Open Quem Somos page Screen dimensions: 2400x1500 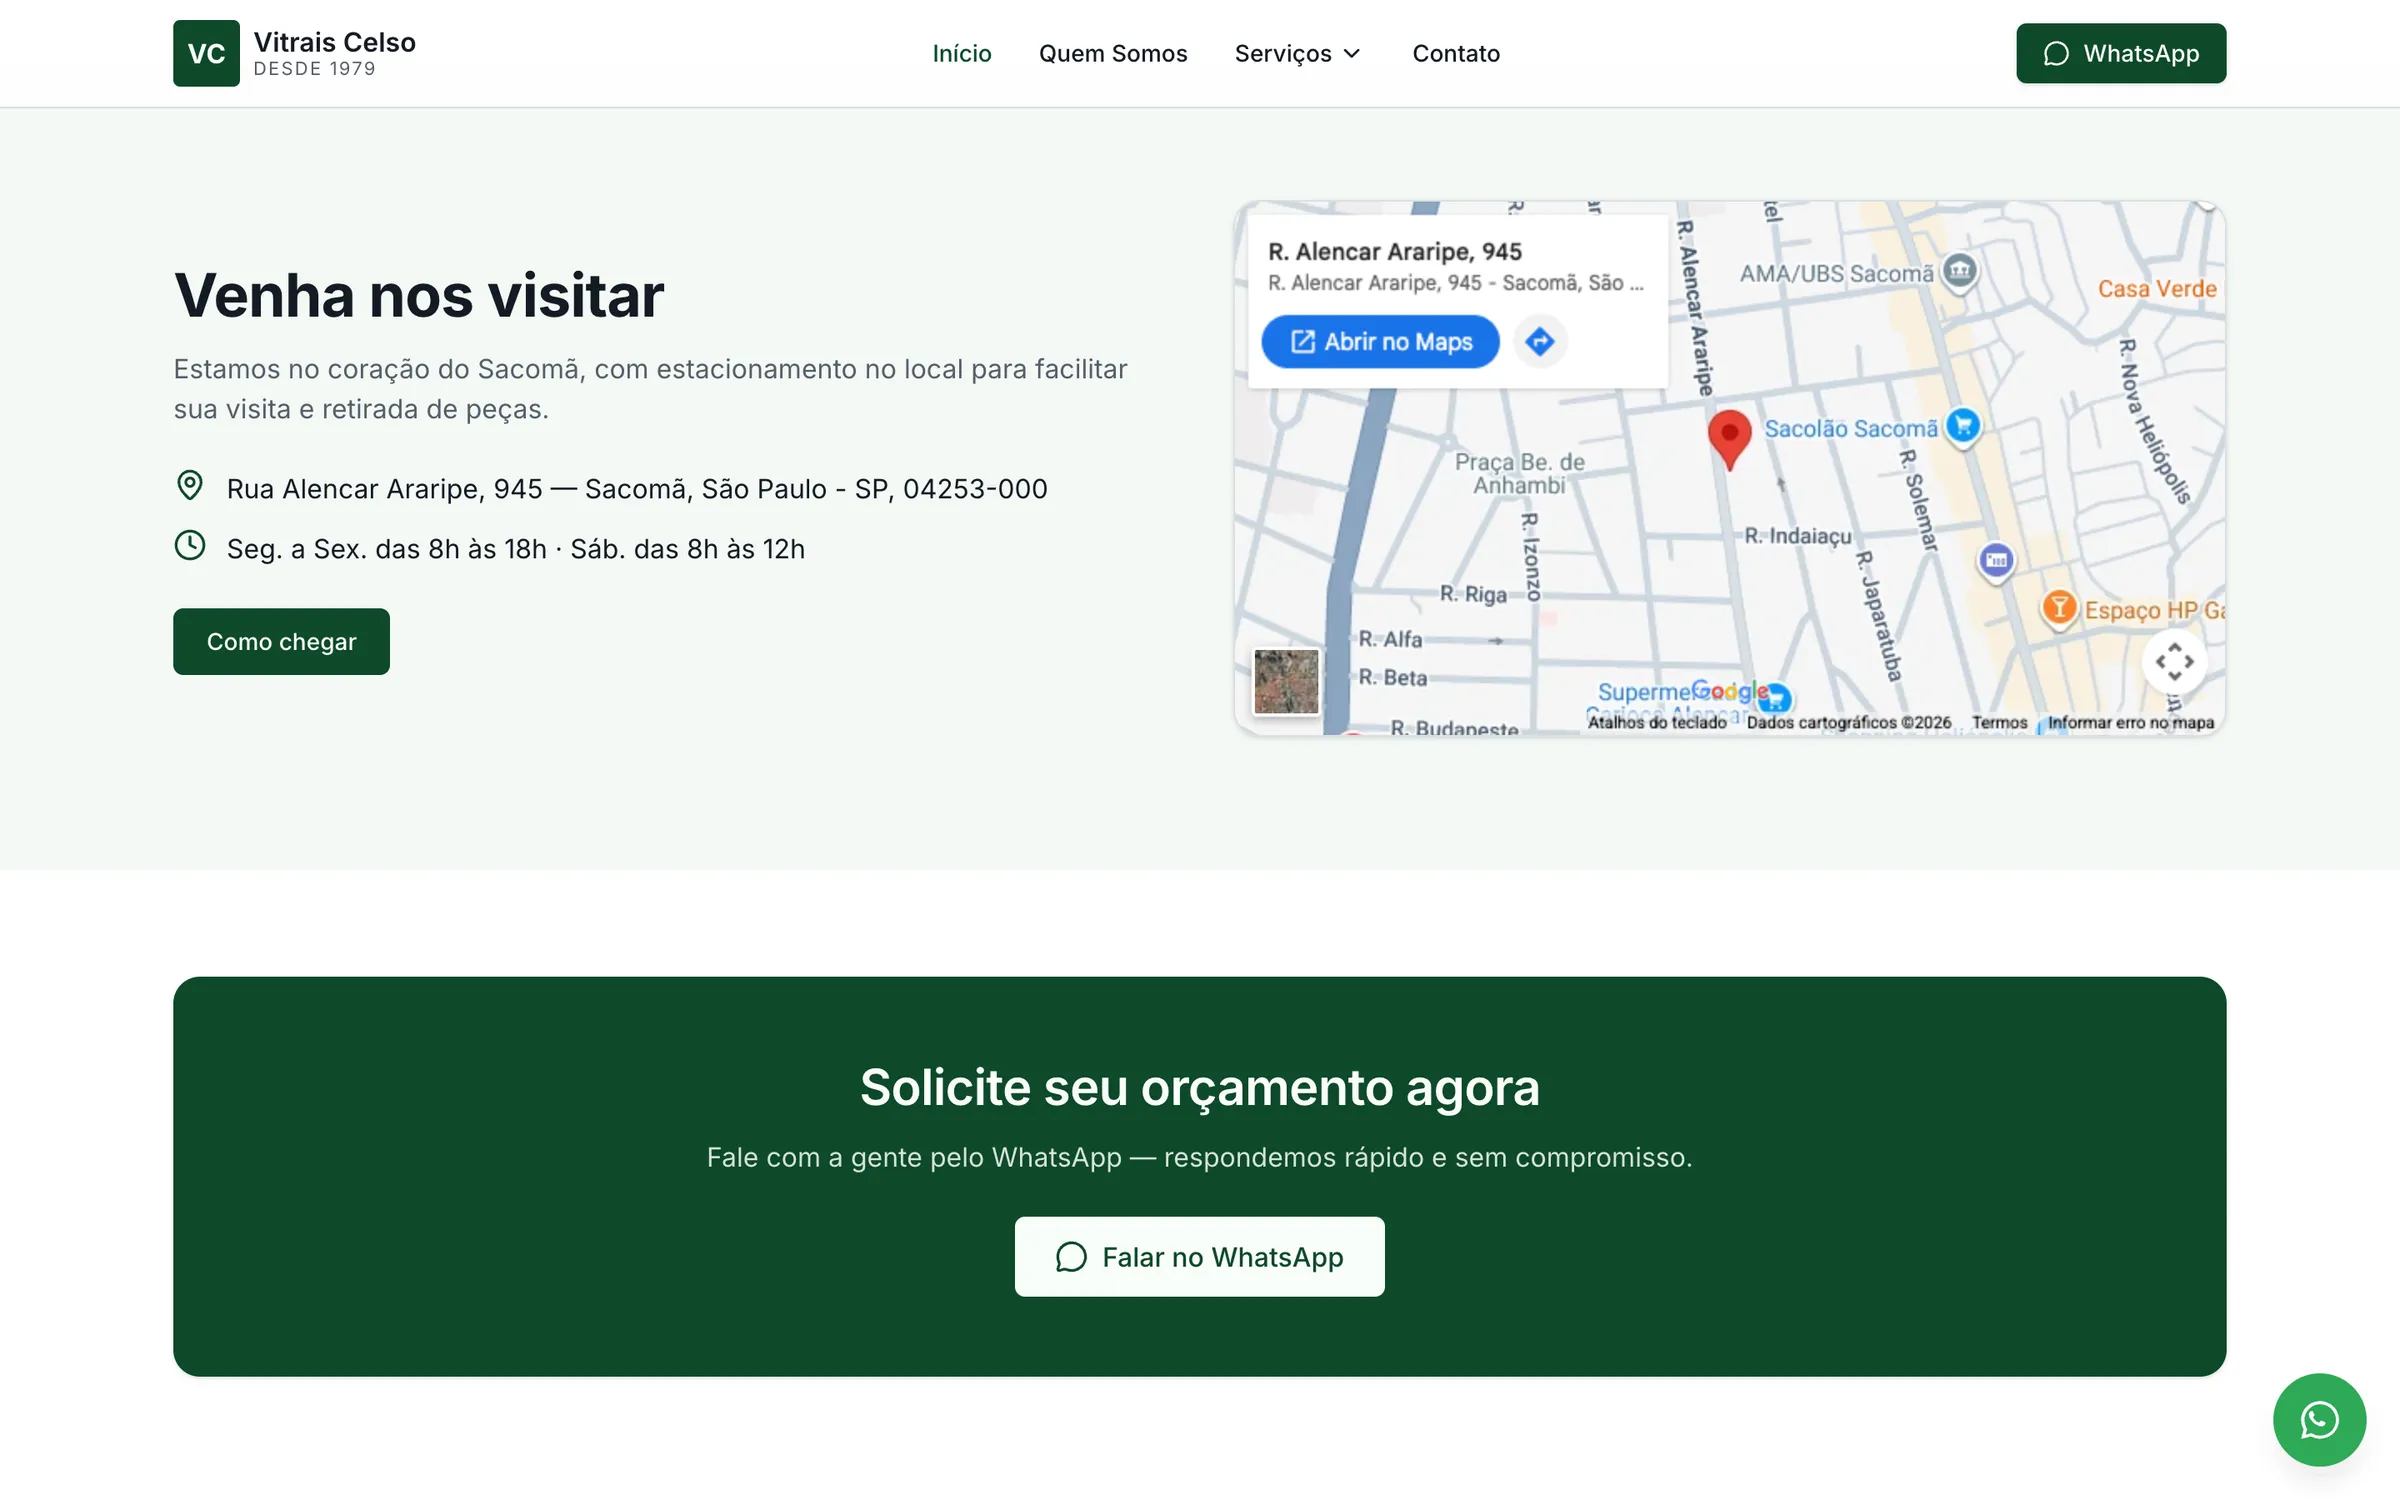1113,53
